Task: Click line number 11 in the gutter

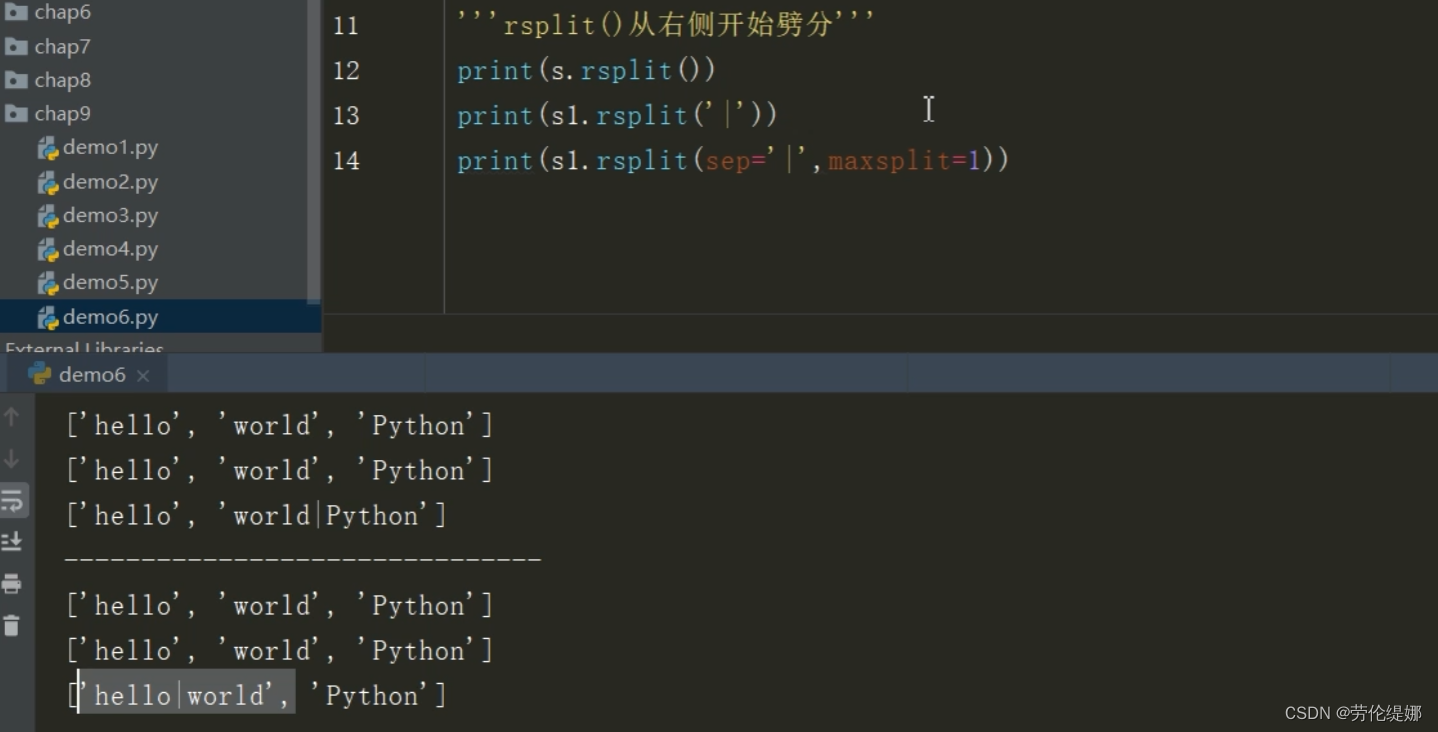Action: 346,25
